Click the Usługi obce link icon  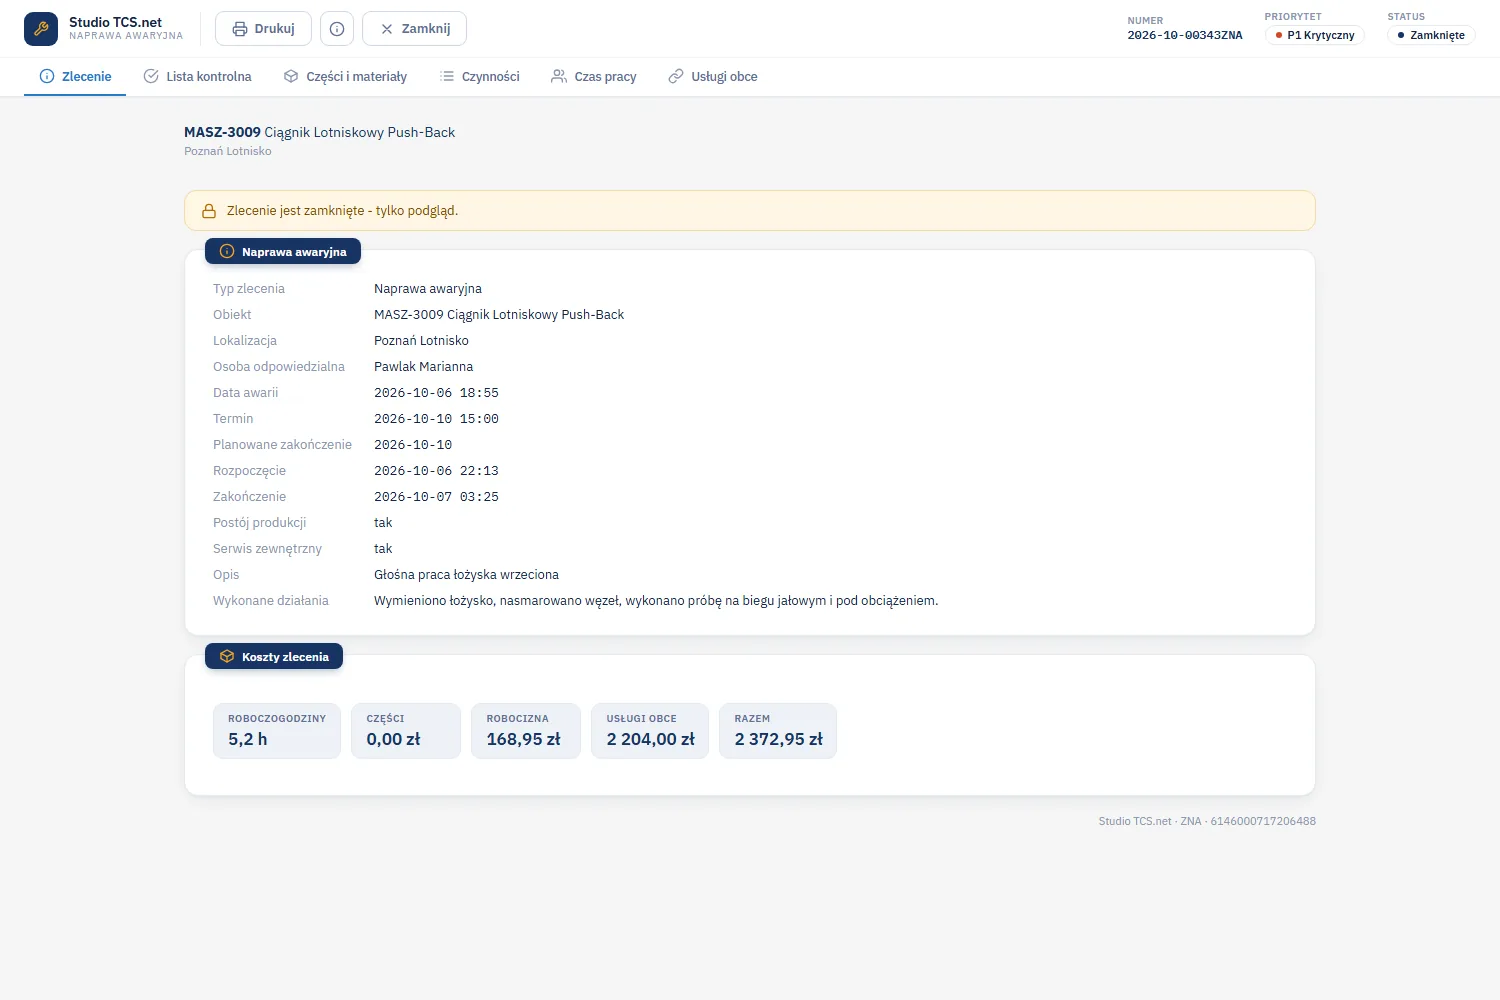(676, 76)
